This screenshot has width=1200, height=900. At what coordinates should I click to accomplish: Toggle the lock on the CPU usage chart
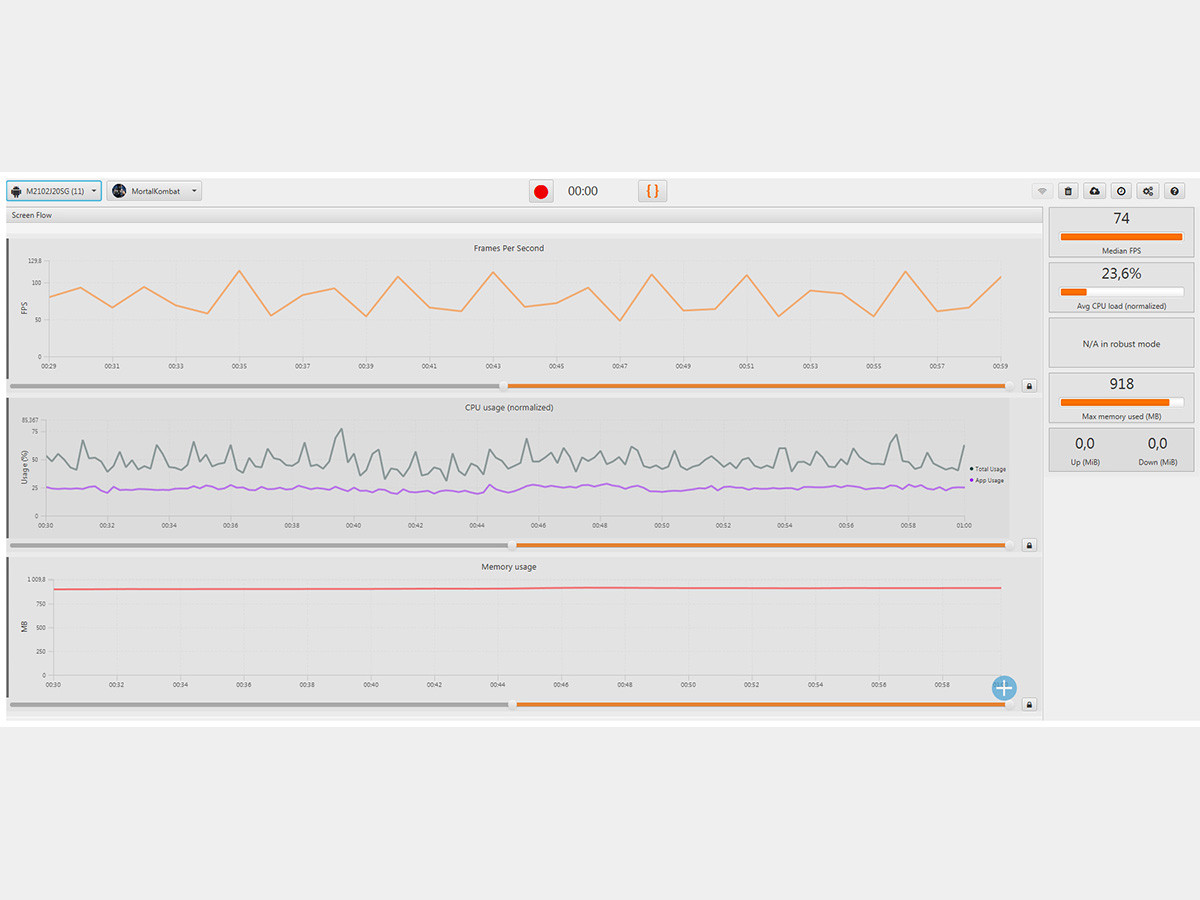click(x=1029, y=545)
